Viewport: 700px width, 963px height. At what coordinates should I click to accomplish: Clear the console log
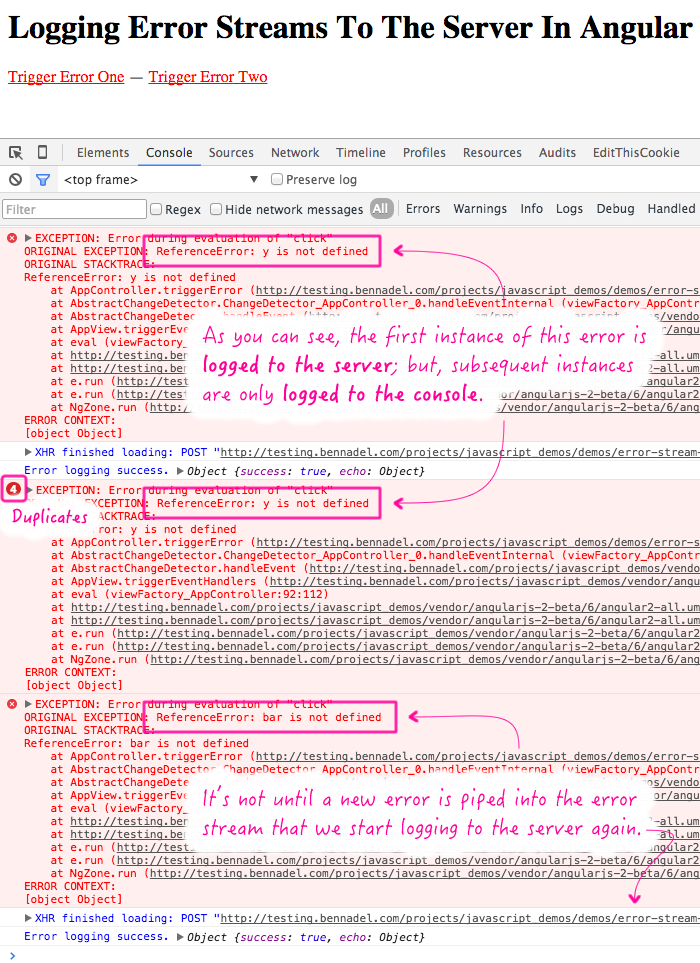(16, 180)
